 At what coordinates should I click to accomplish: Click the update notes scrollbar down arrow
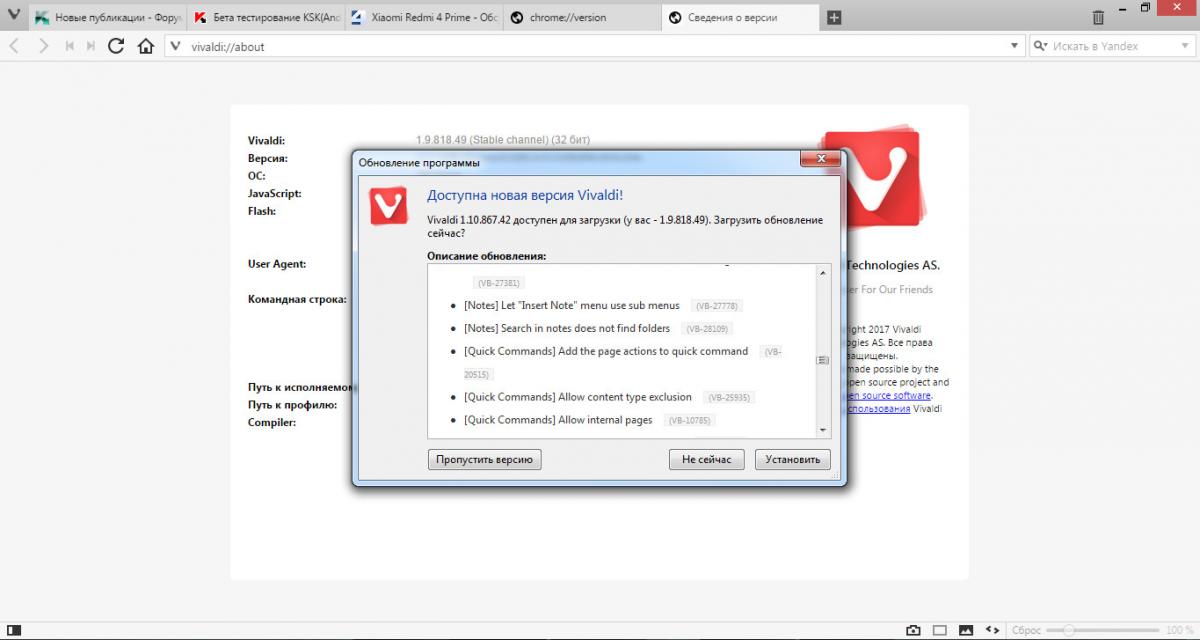tap(824, 430)
